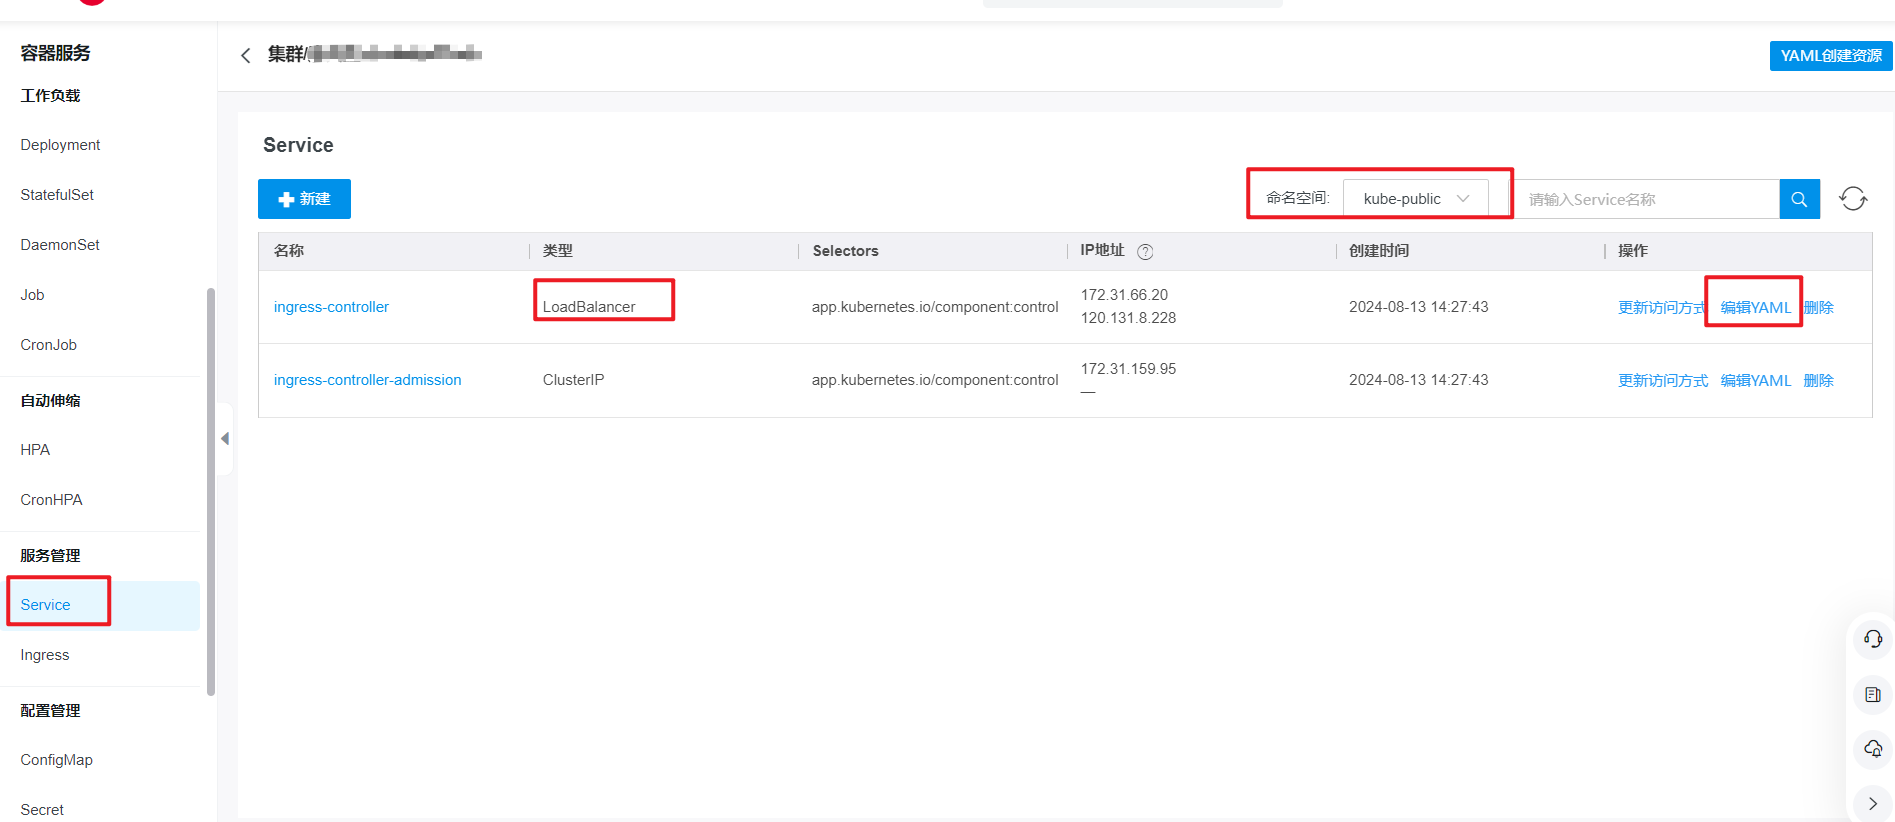
Task: Click the sidebar vertical scrollbar
Action: click(x=210, y=490)
